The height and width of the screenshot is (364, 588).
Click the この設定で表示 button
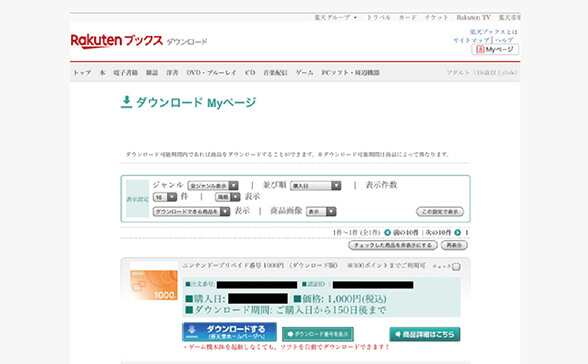click(x=440, y=212)
